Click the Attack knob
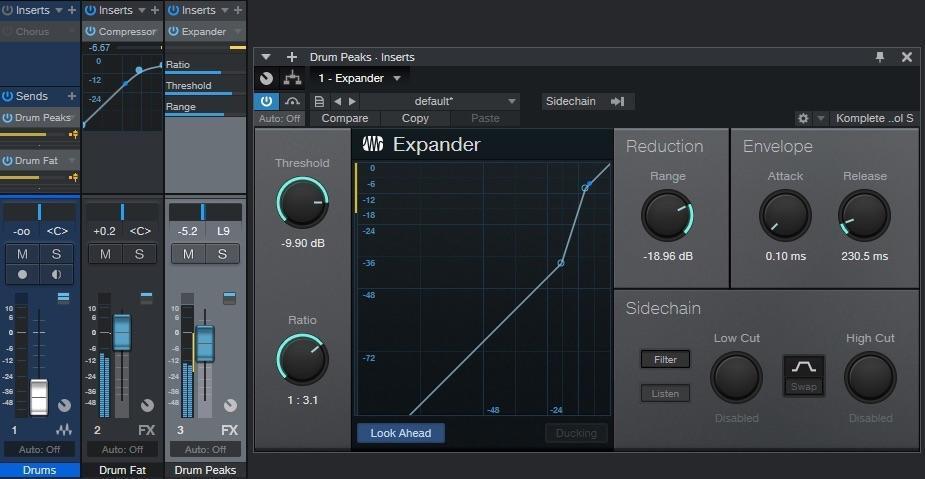 [785, 215]
